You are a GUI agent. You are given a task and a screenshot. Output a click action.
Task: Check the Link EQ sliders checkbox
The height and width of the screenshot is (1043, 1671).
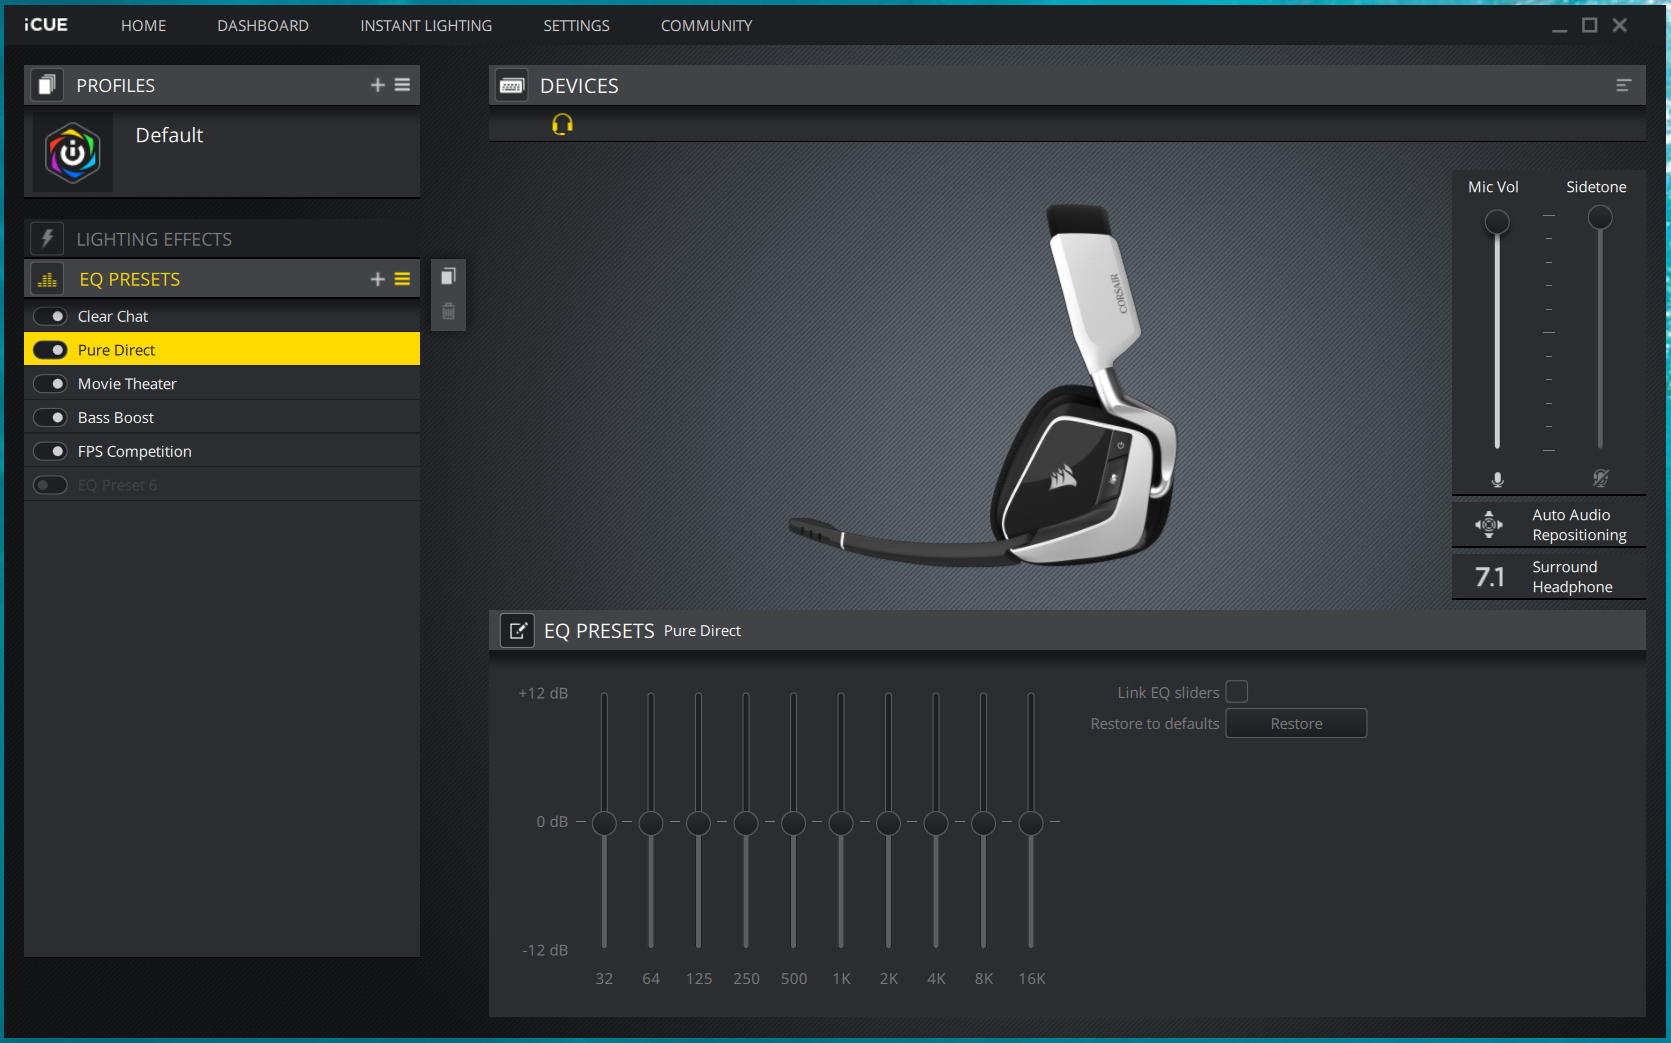[1237, 692]
